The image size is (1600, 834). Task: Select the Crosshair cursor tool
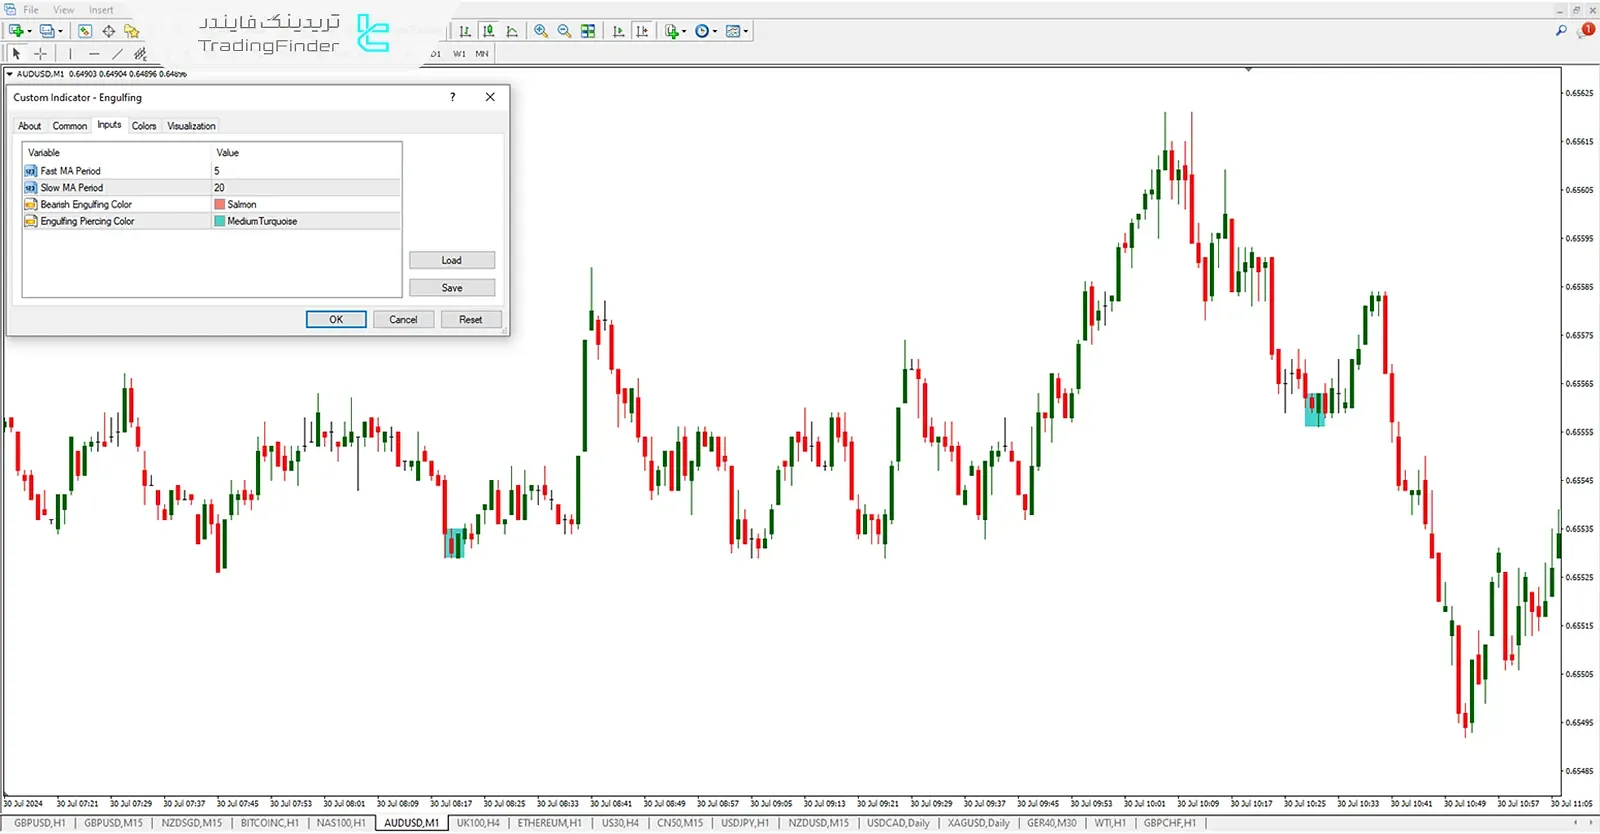tap(40, 54)
